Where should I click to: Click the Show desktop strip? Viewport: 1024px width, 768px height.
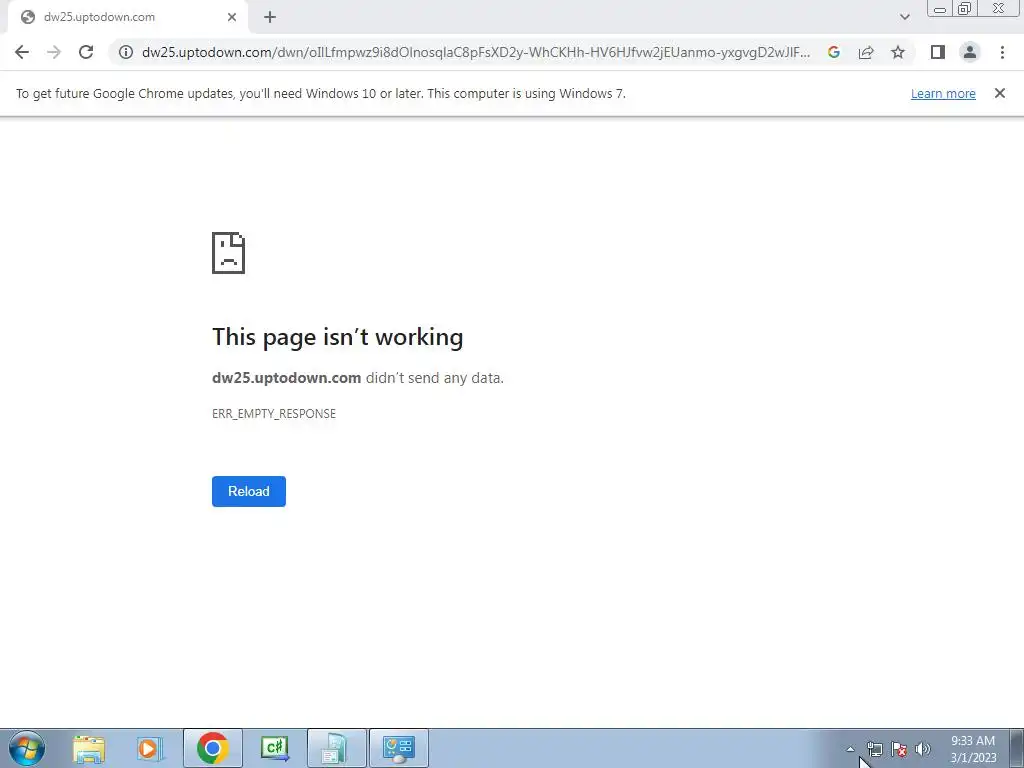pos(1016,748)
